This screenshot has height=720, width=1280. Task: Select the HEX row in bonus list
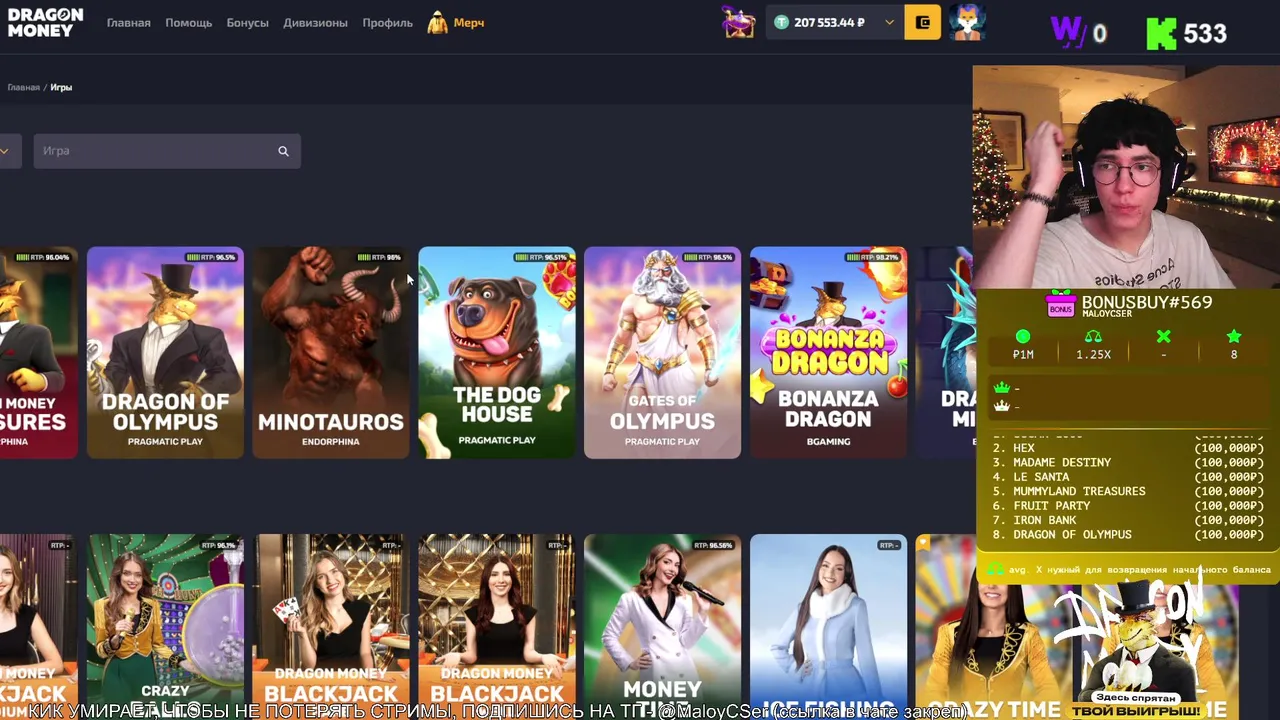(1128, 448)
